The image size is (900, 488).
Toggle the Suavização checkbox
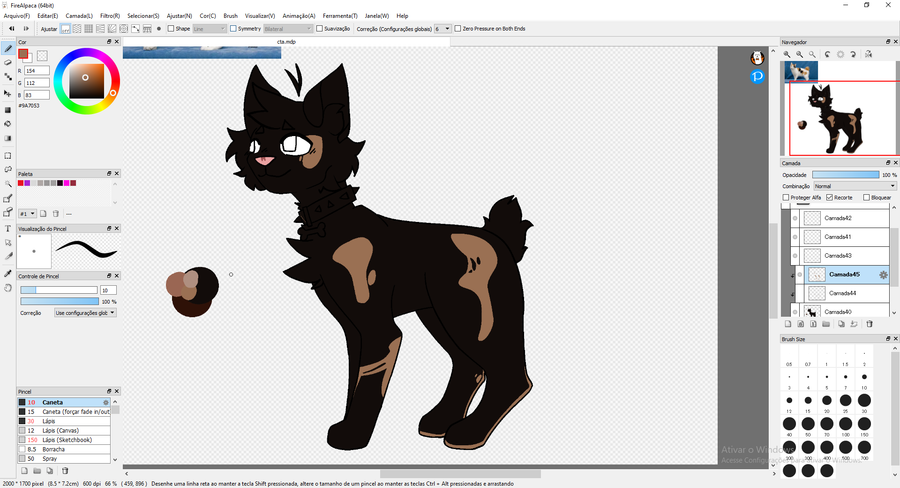point(320,28)
